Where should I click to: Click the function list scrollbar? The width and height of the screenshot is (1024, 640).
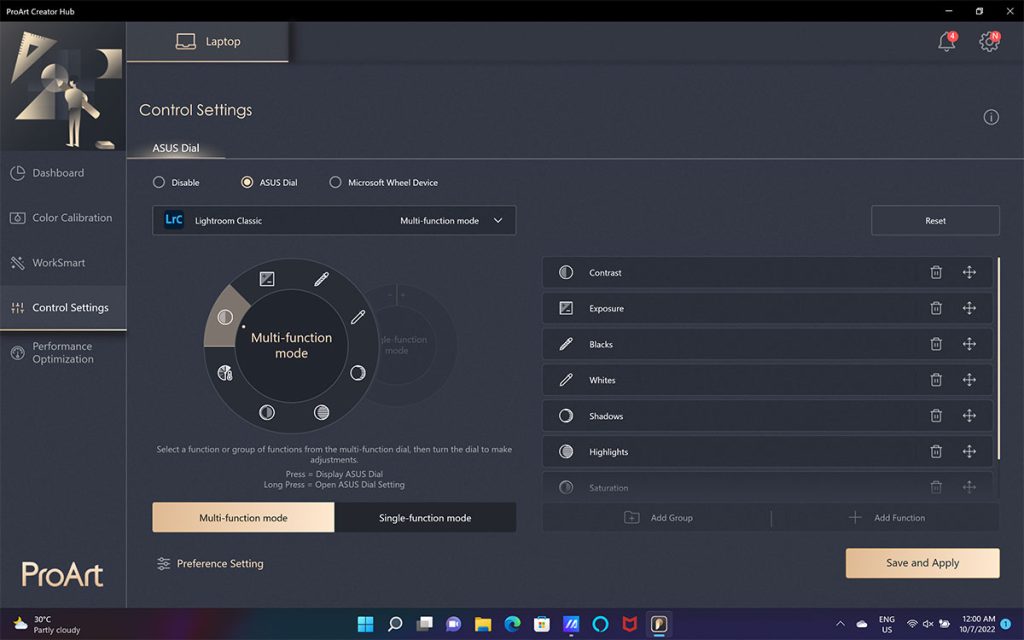point(998,360)
